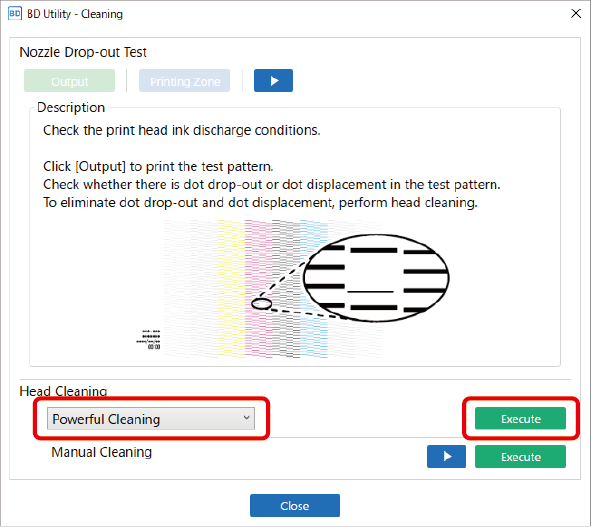Click the Manual Cleaning label
This screenshot has height=527, width=591.
point(101,452)
